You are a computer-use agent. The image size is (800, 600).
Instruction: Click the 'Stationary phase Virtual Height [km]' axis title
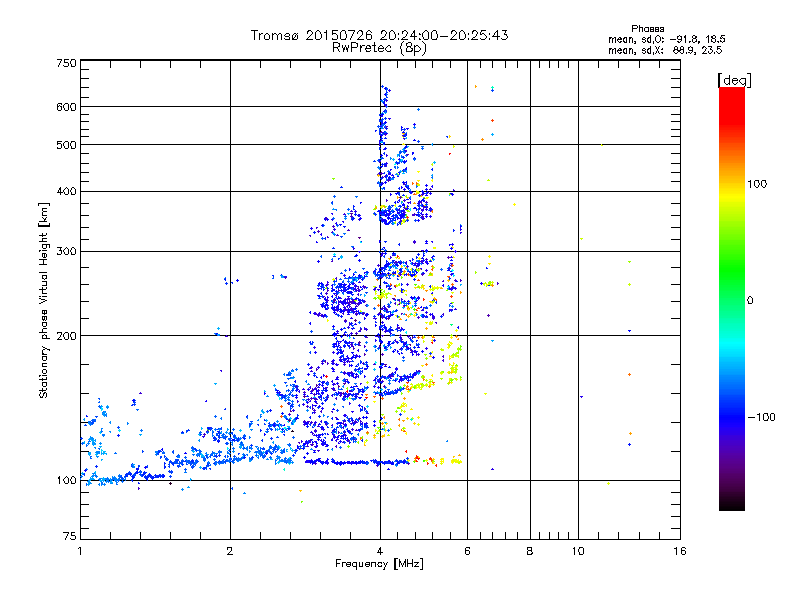pyautogui.click(x=44, y=301)
